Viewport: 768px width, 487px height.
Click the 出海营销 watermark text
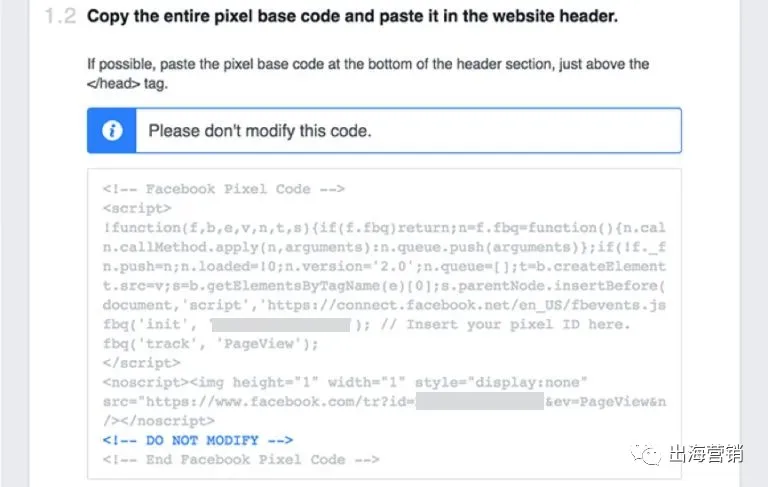coord(706,454)
